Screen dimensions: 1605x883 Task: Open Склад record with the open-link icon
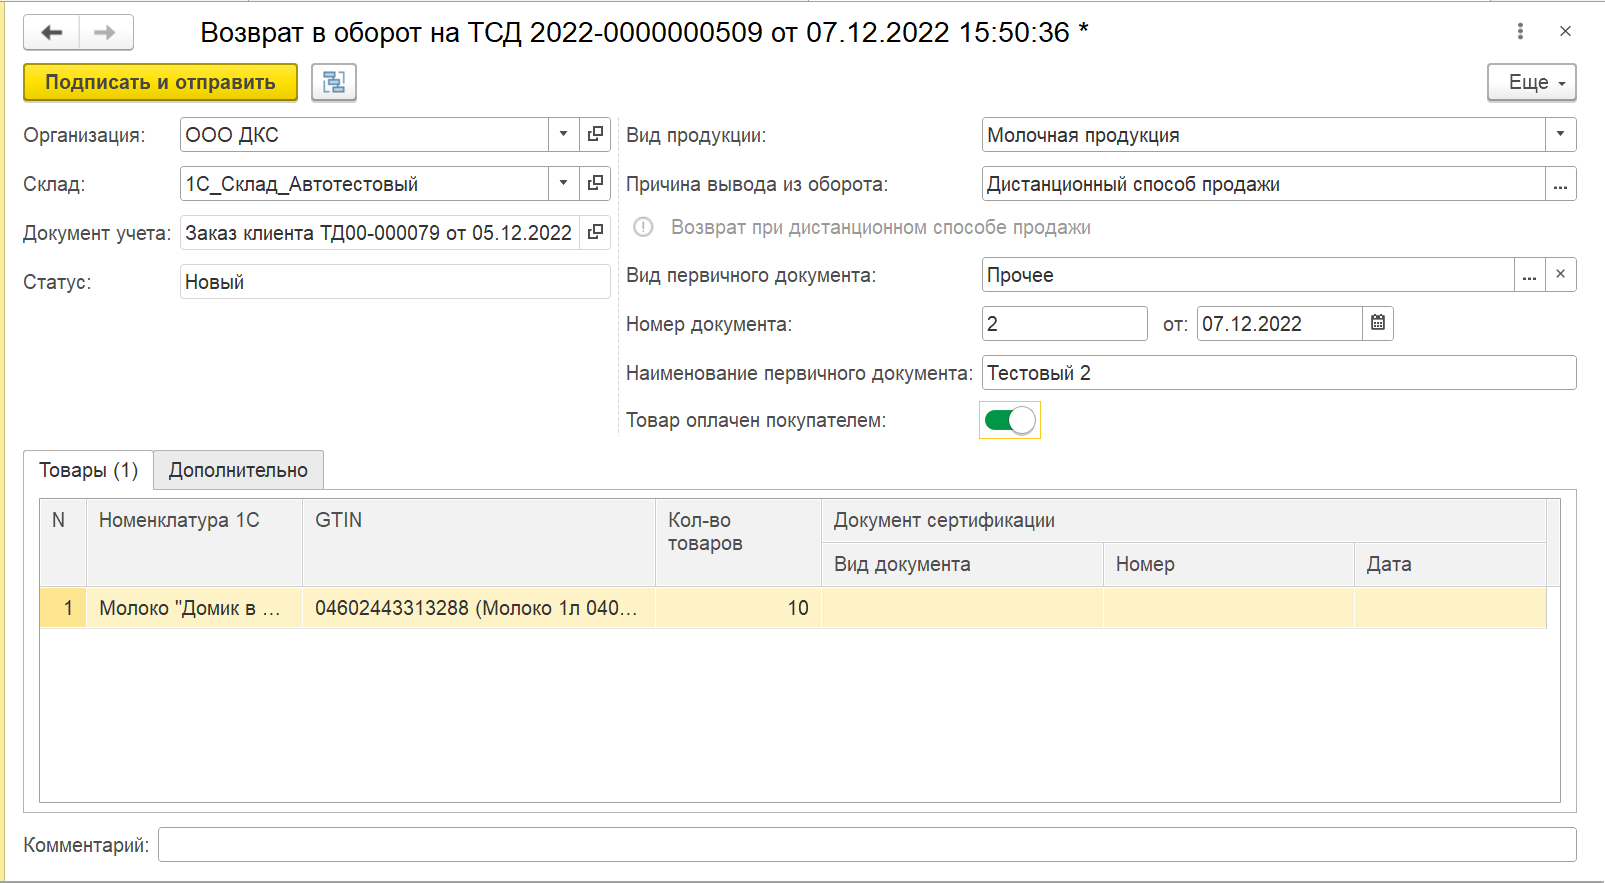click(595, 183)
